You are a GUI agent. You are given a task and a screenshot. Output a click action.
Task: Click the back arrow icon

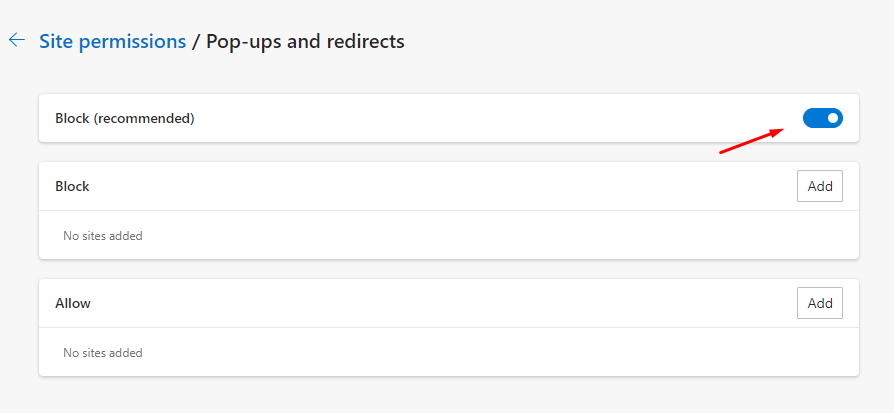(17, 41)
